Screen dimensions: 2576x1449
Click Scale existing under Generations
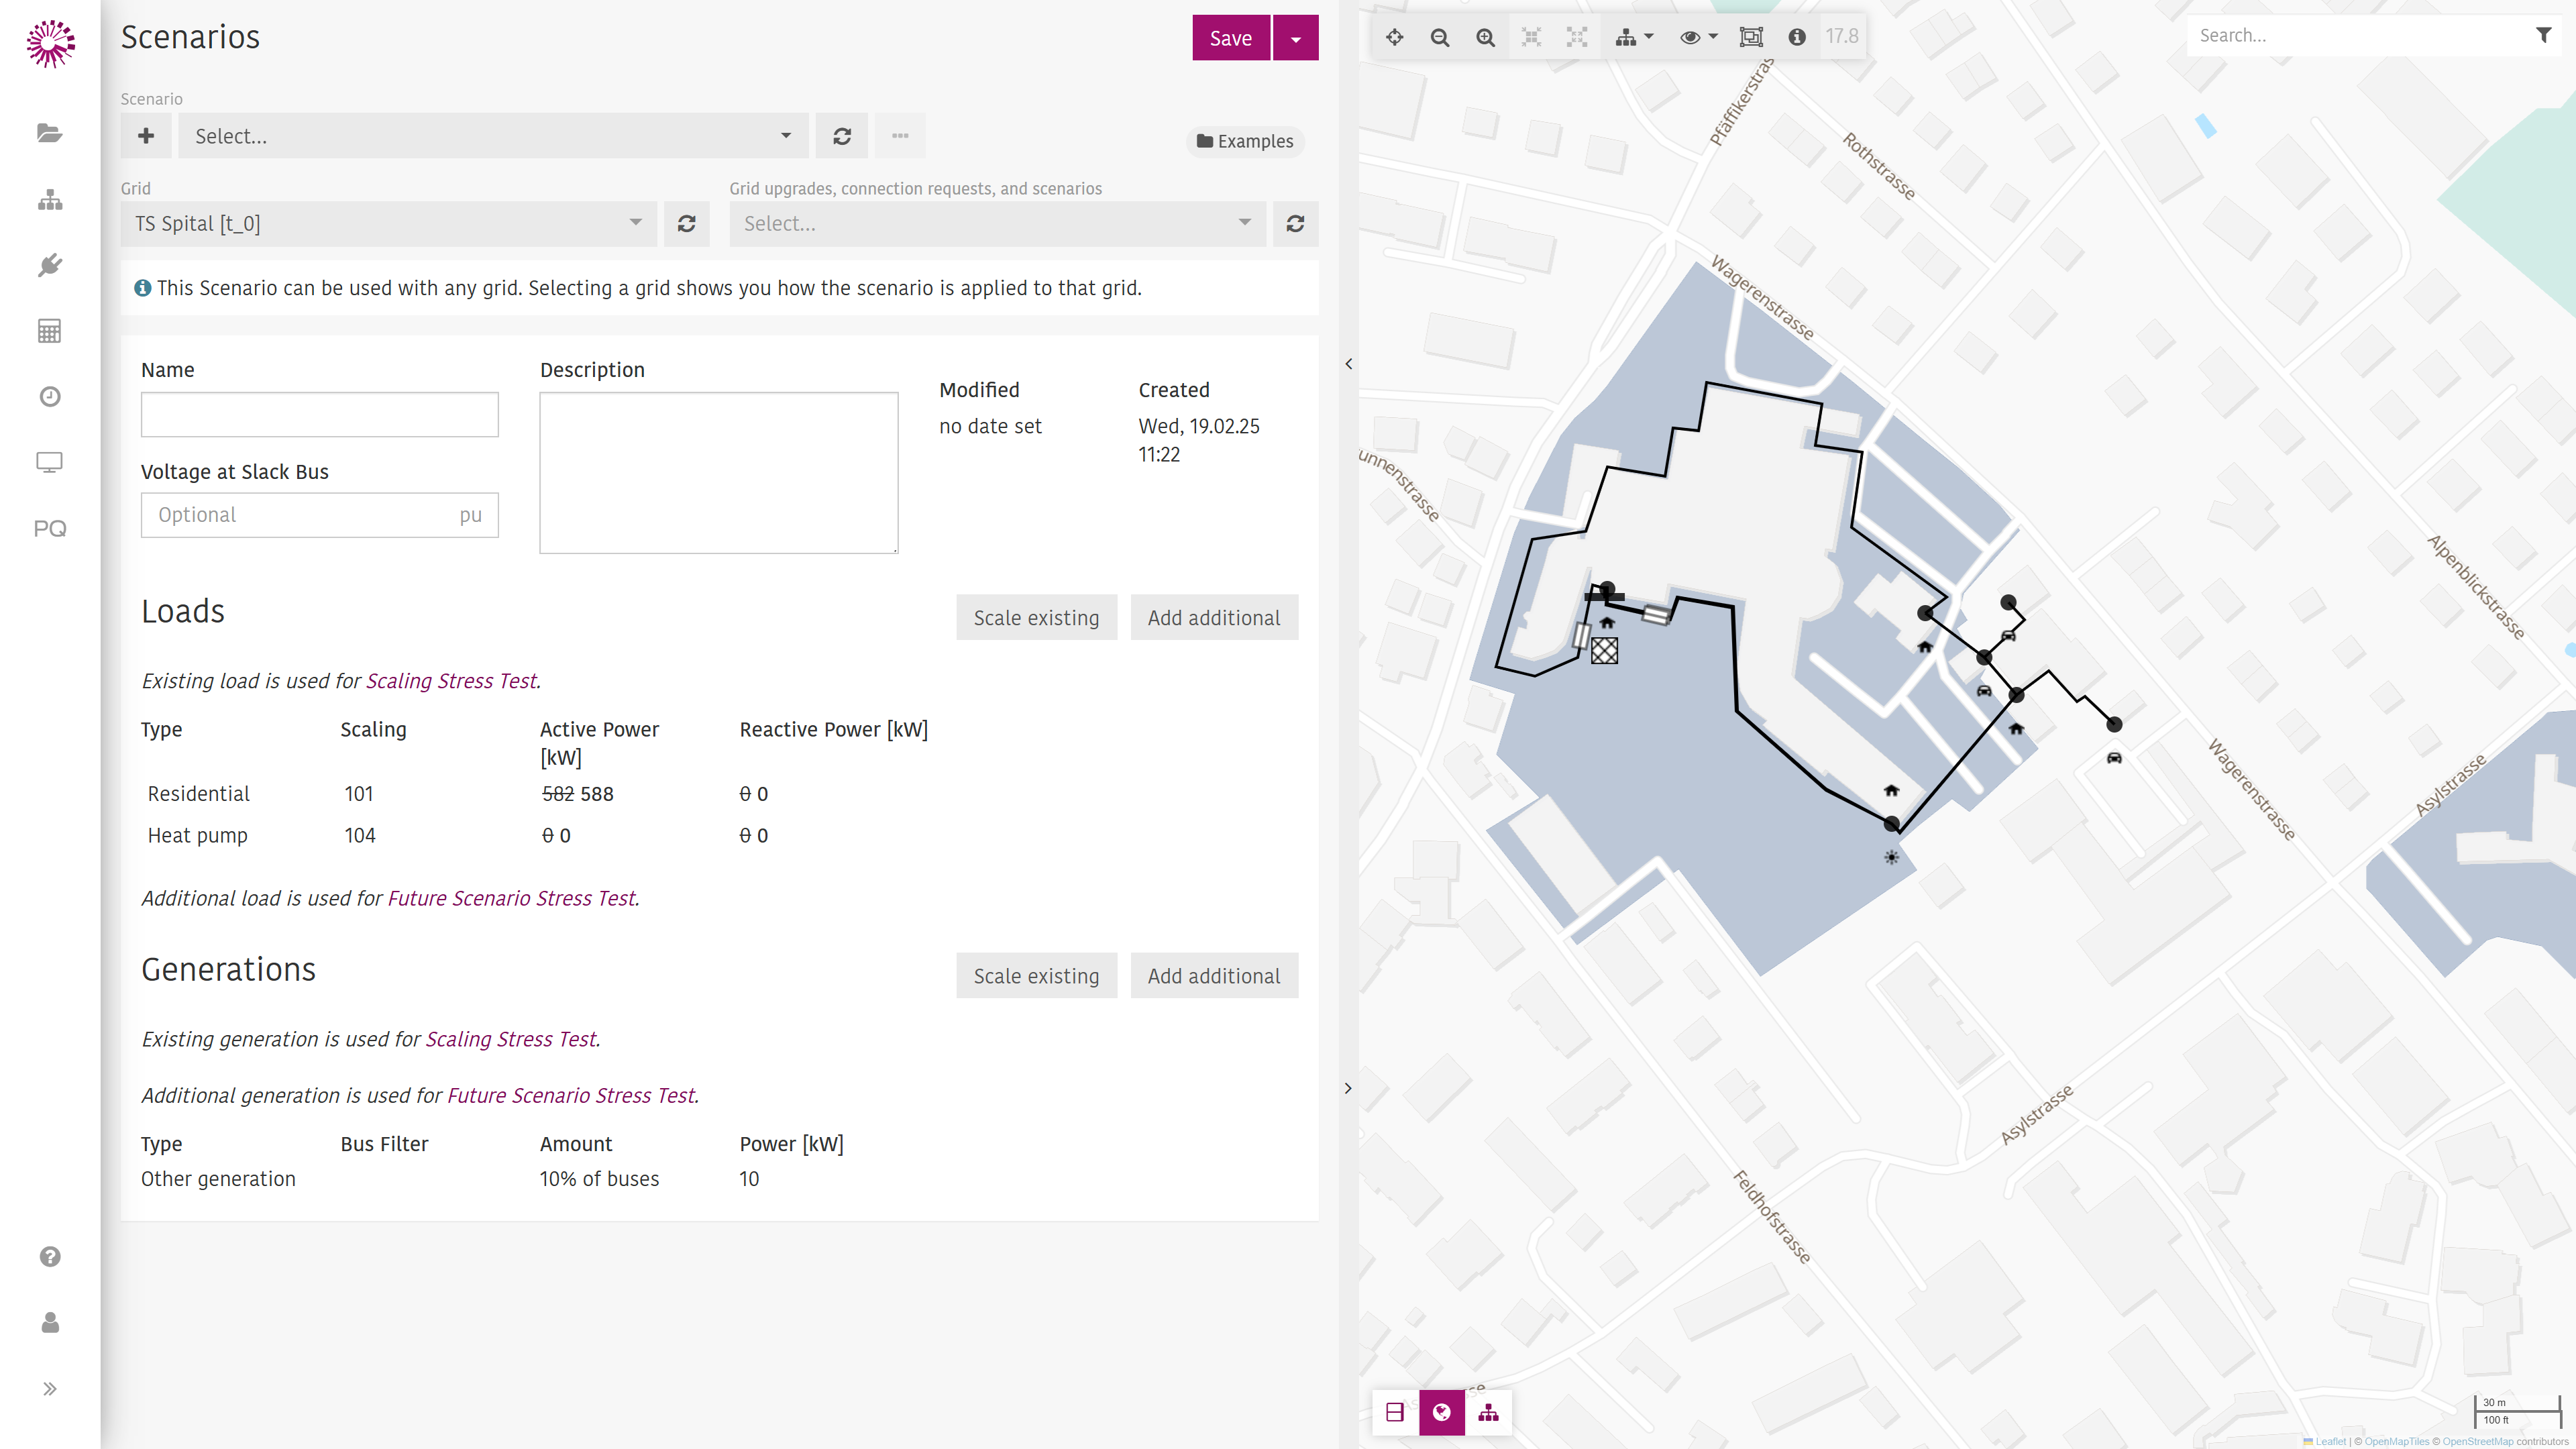pos(1036,976)
